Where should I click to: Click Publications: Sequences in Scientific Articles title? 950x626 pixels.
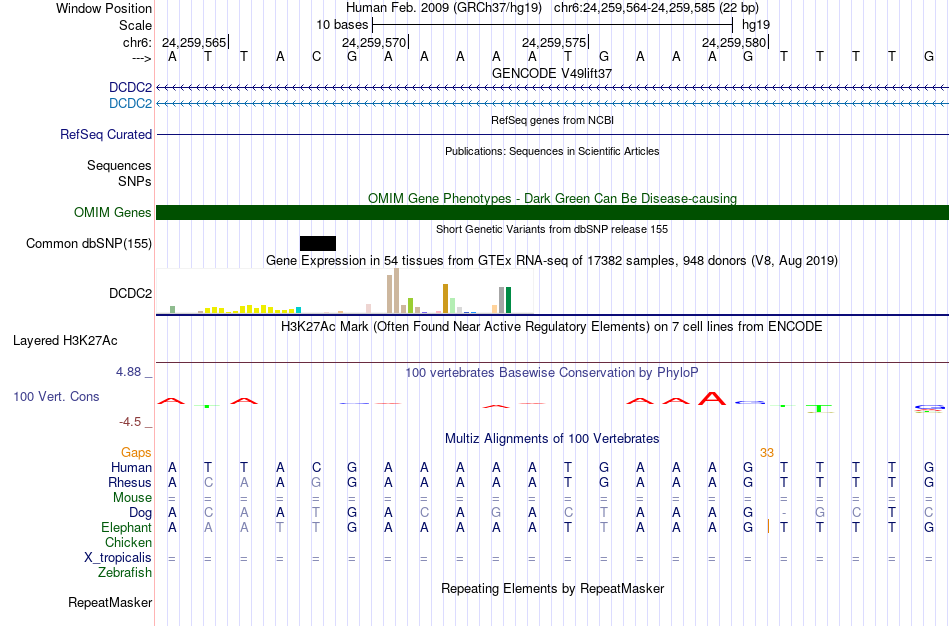click(552, 151)
